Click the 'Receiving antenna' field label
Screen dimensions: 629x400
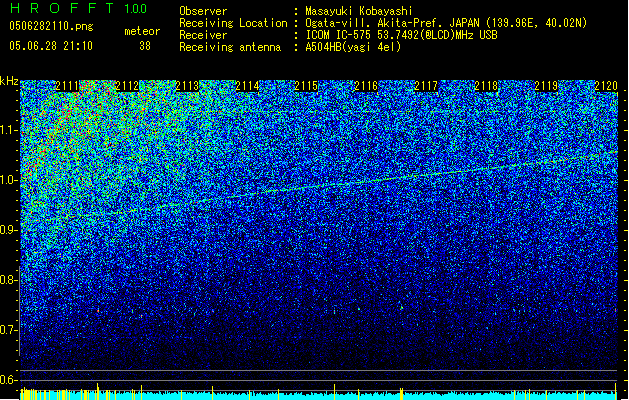(230, 47)
